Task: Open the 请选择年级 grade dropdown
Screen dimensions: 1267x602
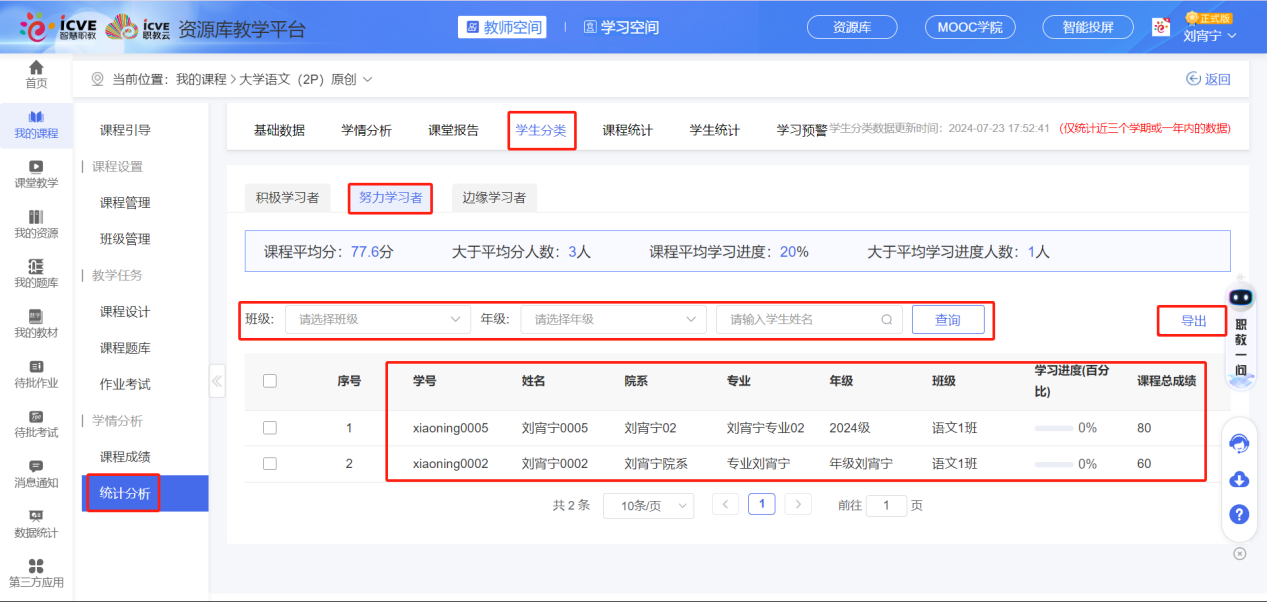Action: (613, 320)
